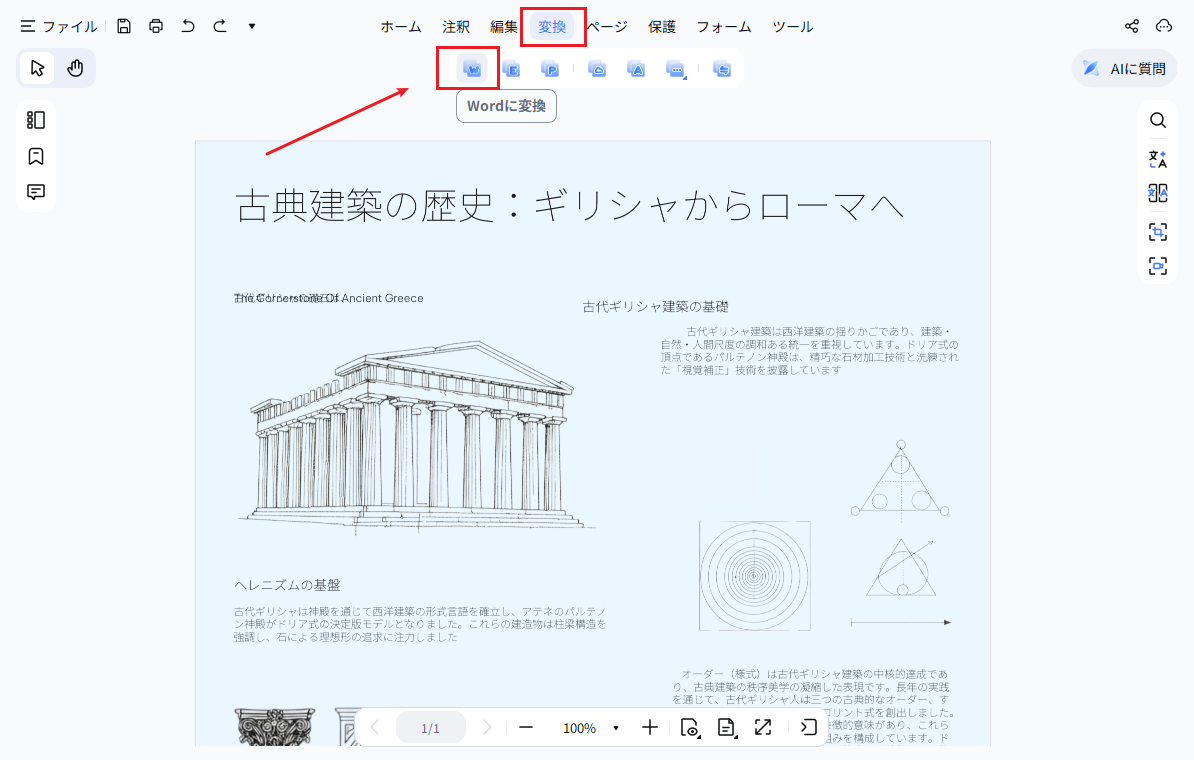Switch to the ページ tab
The image size is (1194, 760).
point(607,27)
